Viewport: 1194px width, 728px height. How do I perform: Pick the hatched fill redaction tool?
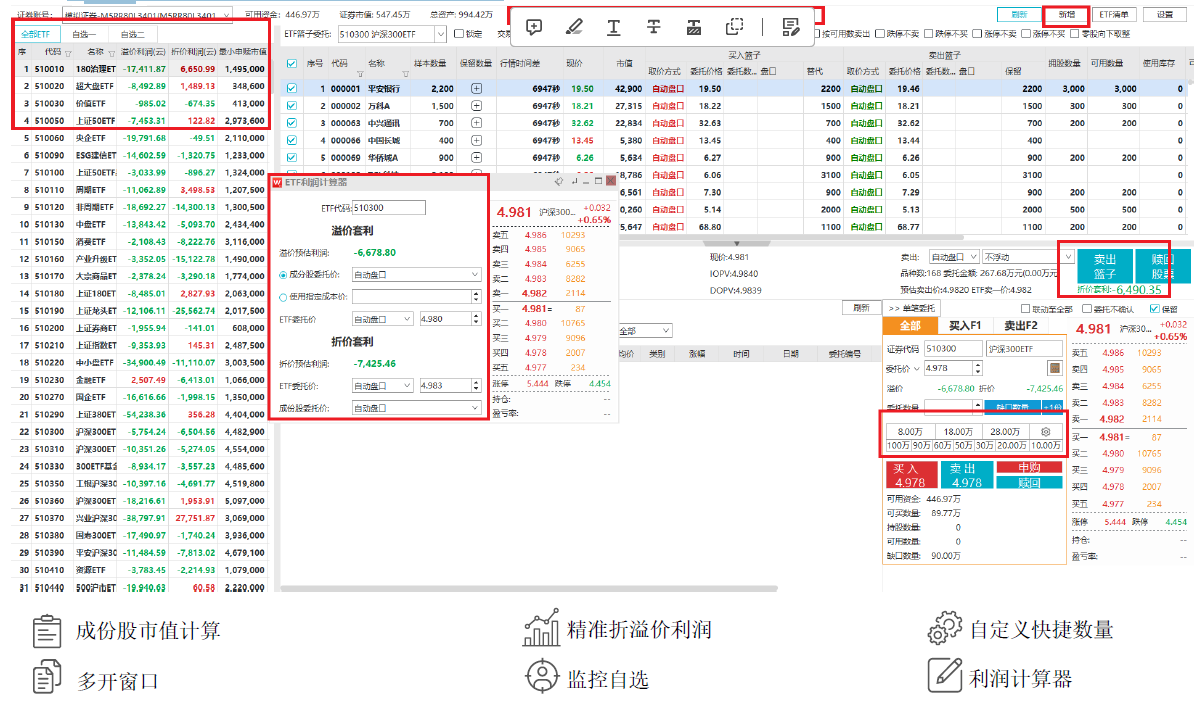694,27
